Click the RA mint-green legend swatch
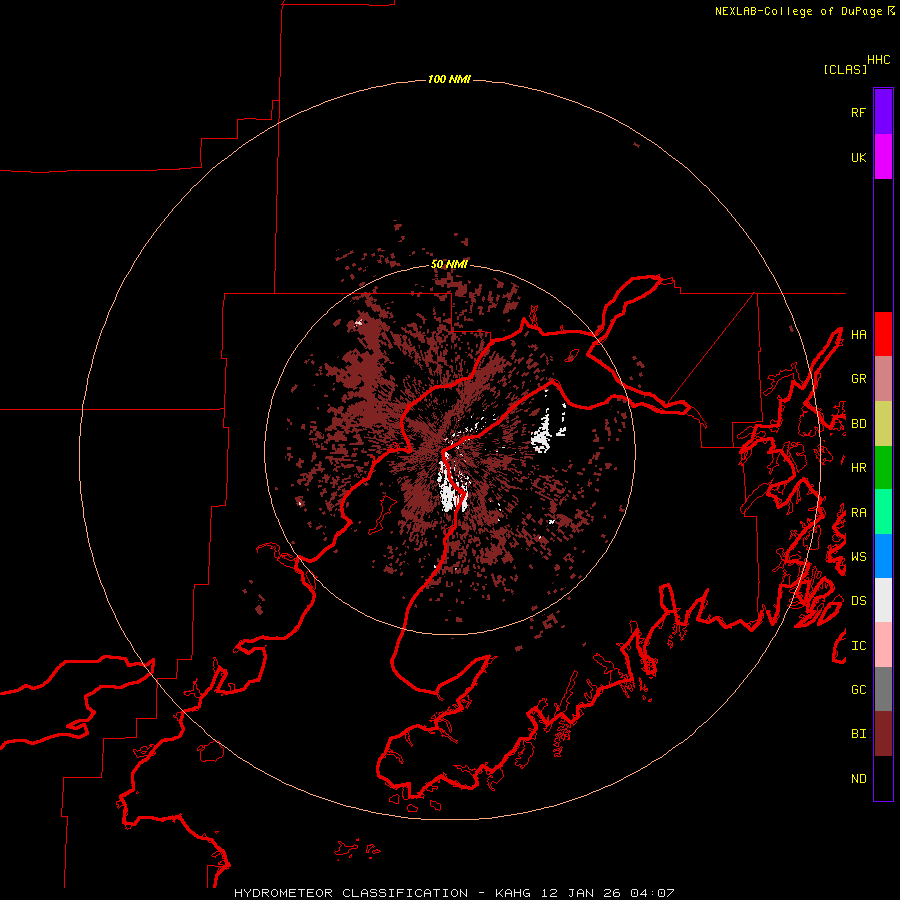Screen dimensions: 900x900 click(x=883, y=512)
